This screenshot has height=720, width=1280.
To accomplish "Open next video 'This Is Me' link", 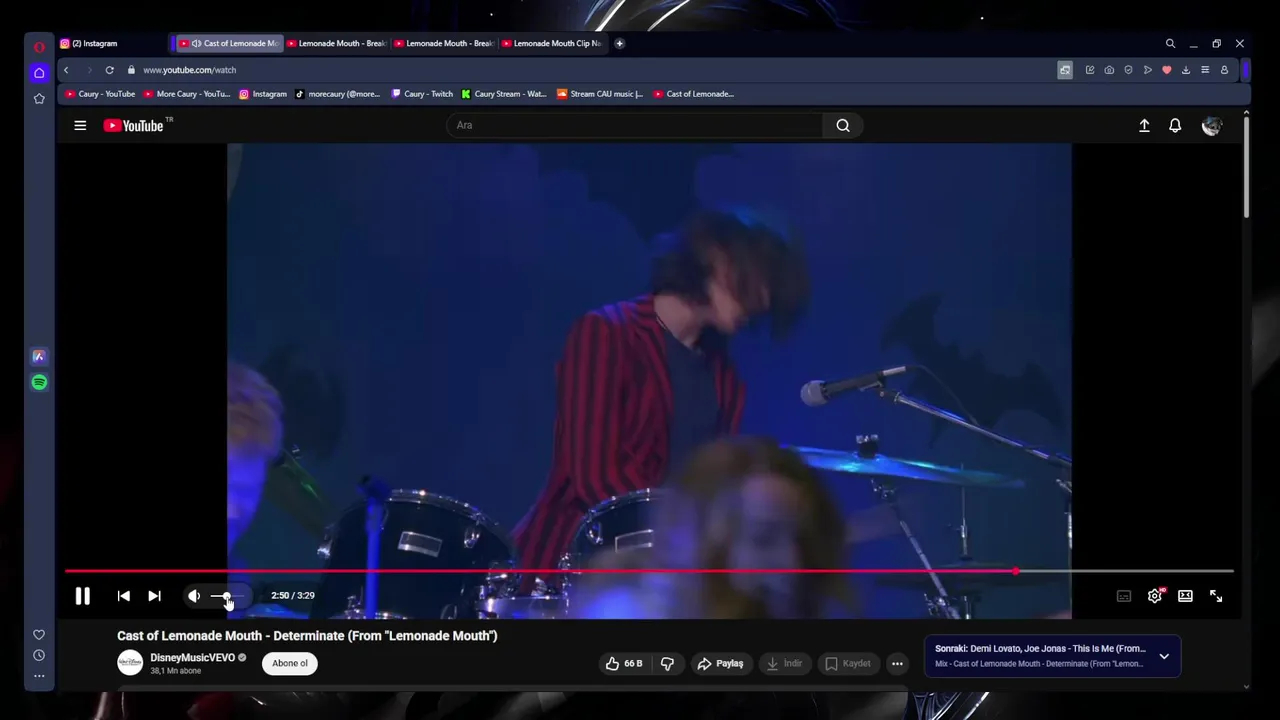I will pyautogui.click(x=1040, y=648).
